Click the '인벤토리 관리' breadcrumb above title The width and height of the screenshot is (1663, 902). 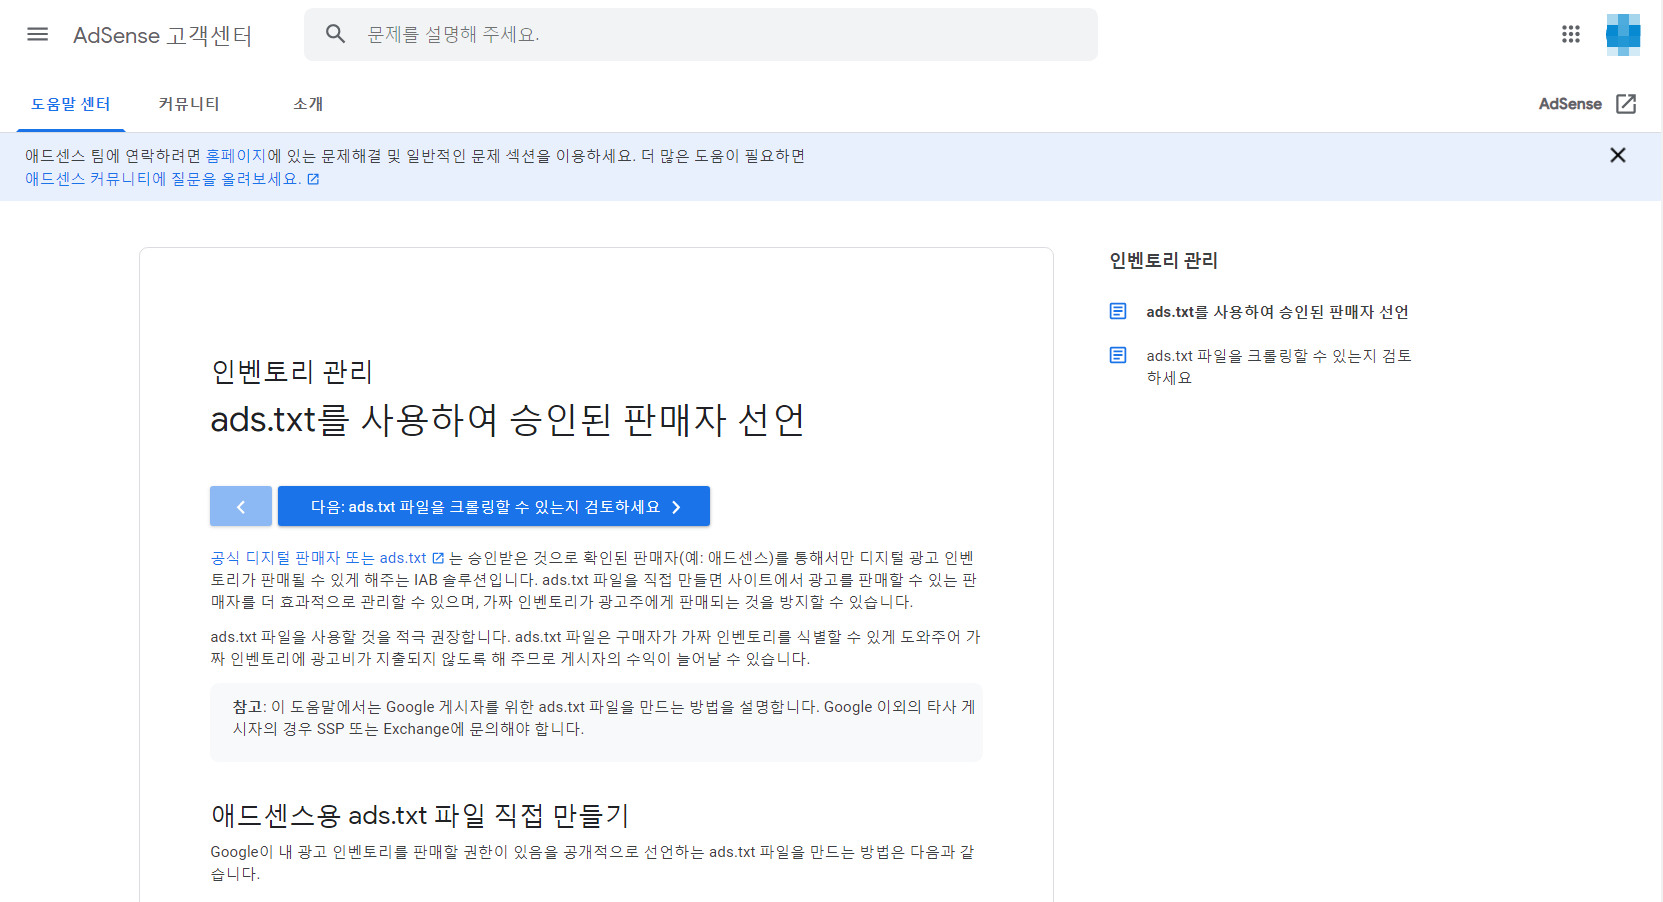tap(292, 372)
